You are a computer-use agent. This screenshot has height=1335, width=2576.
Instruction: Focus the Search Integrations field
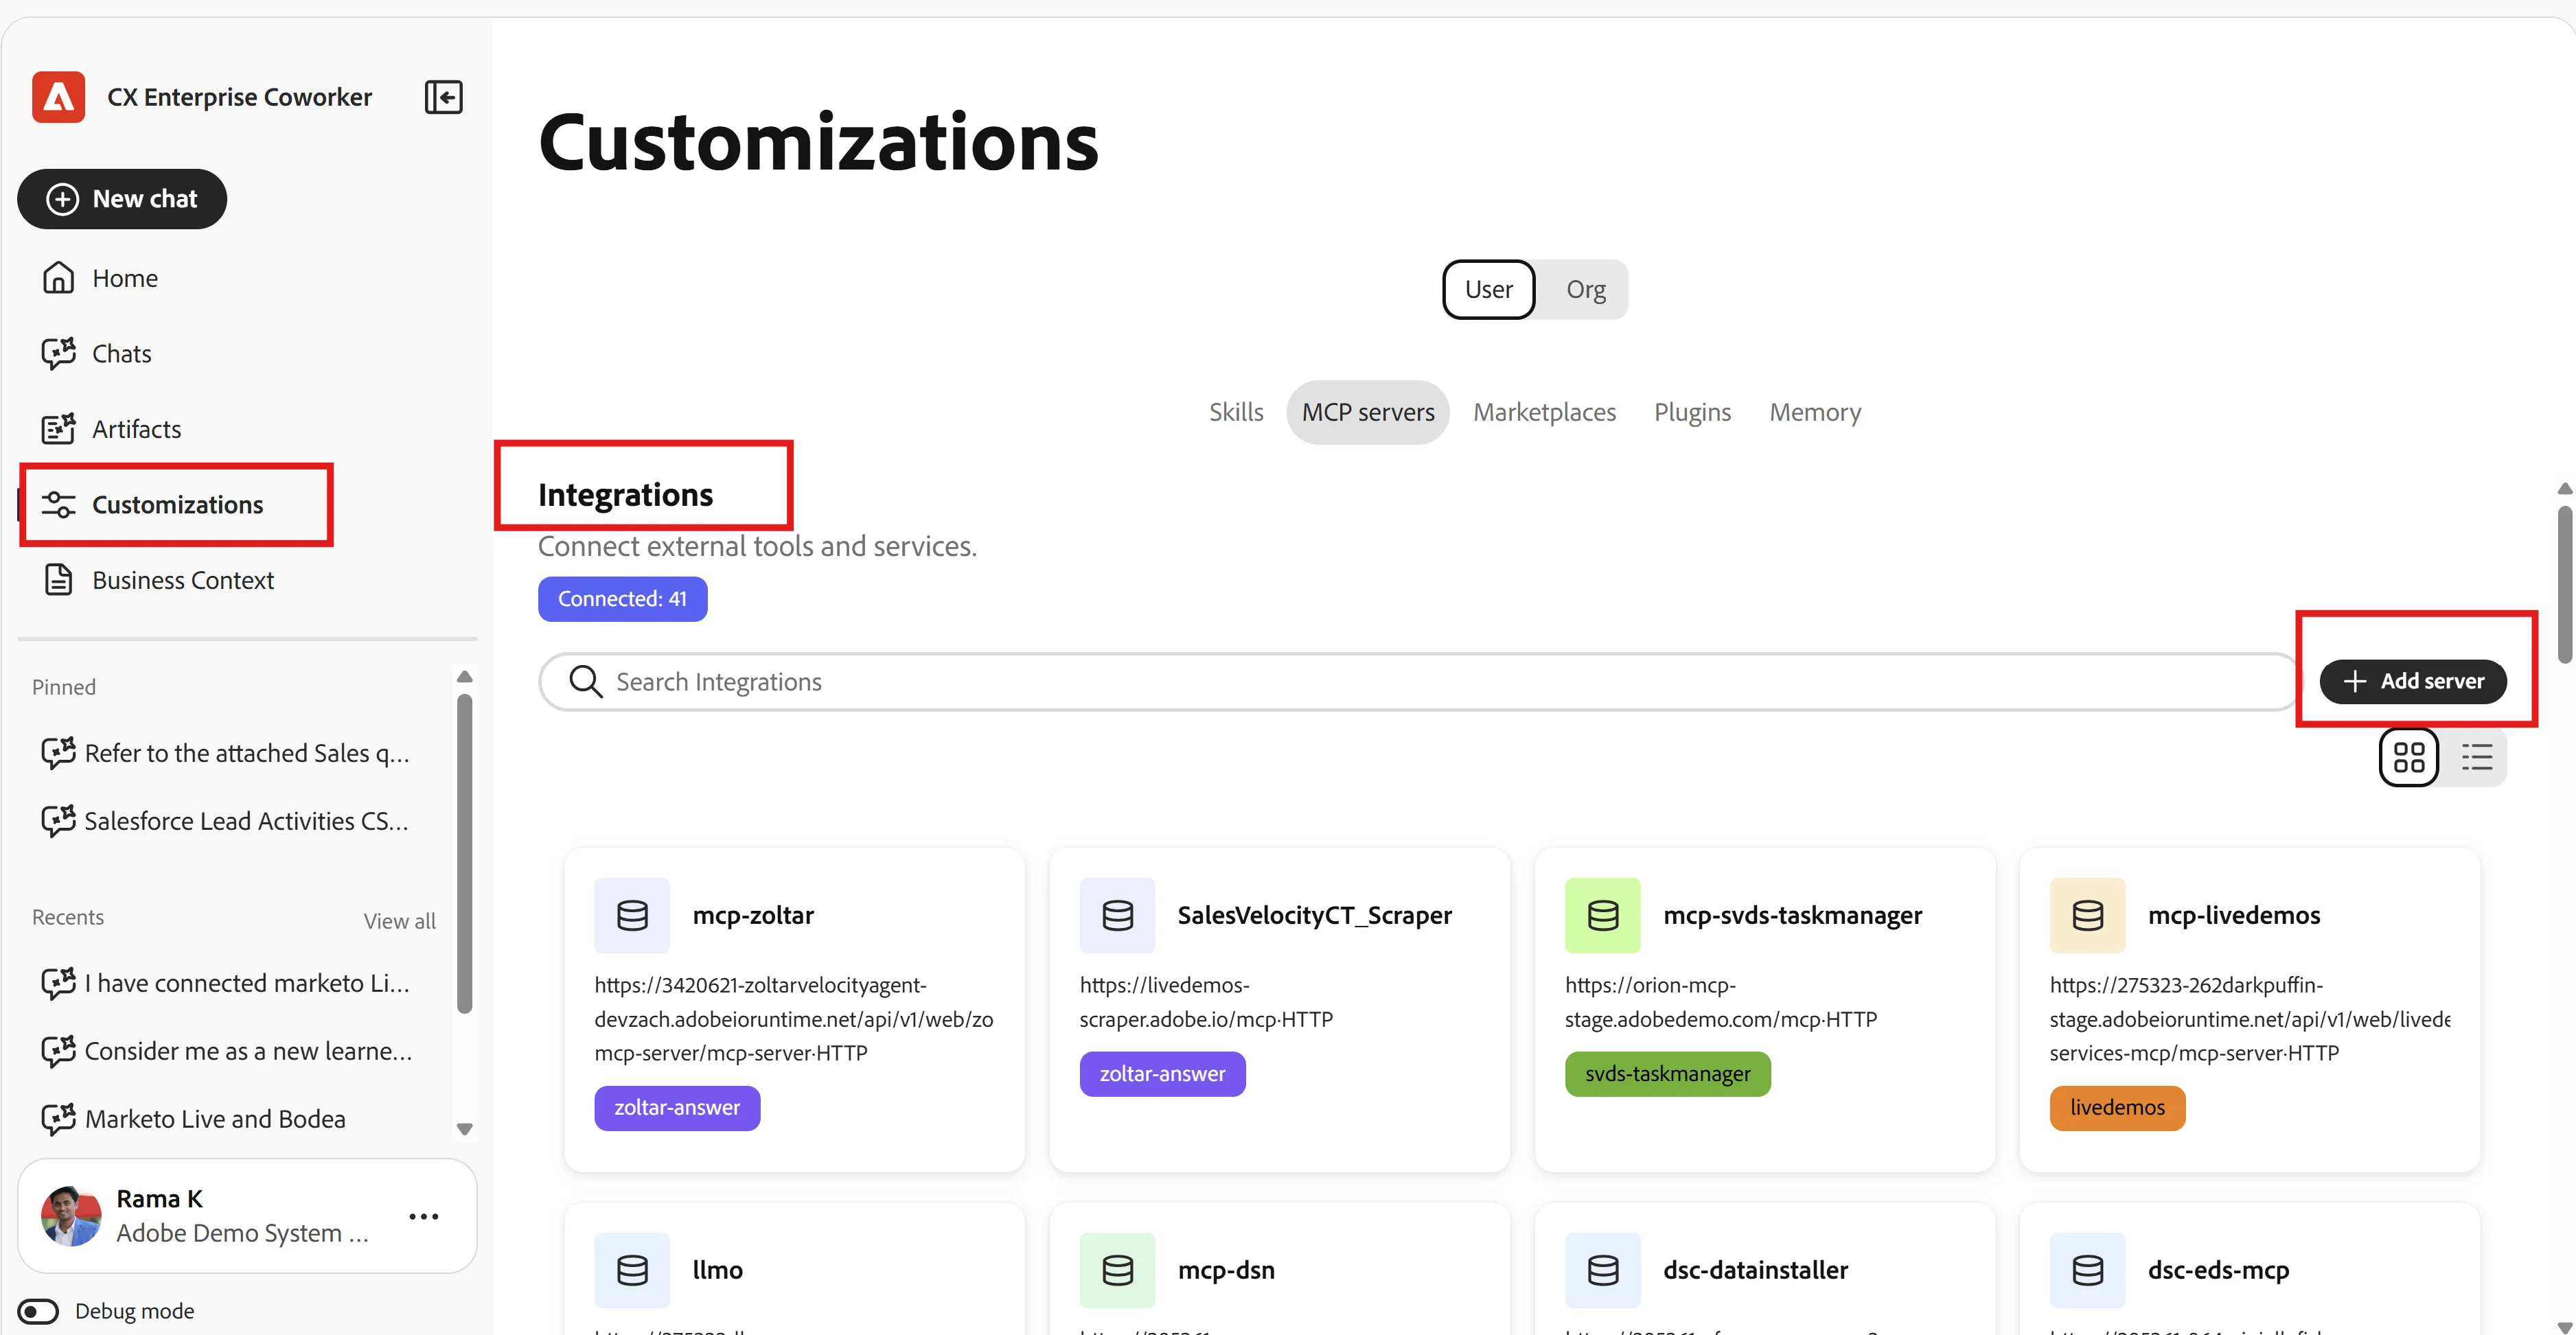pyautogui.click(x=1420, y=682)
